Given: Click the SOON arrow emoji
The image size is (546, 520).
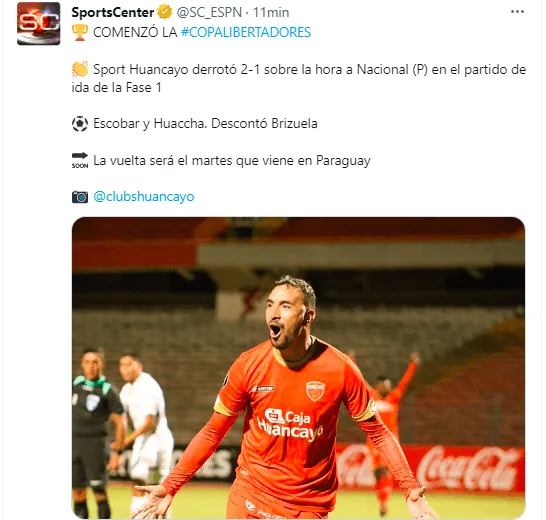Looking at the screenshot, I should coord(80,160).
